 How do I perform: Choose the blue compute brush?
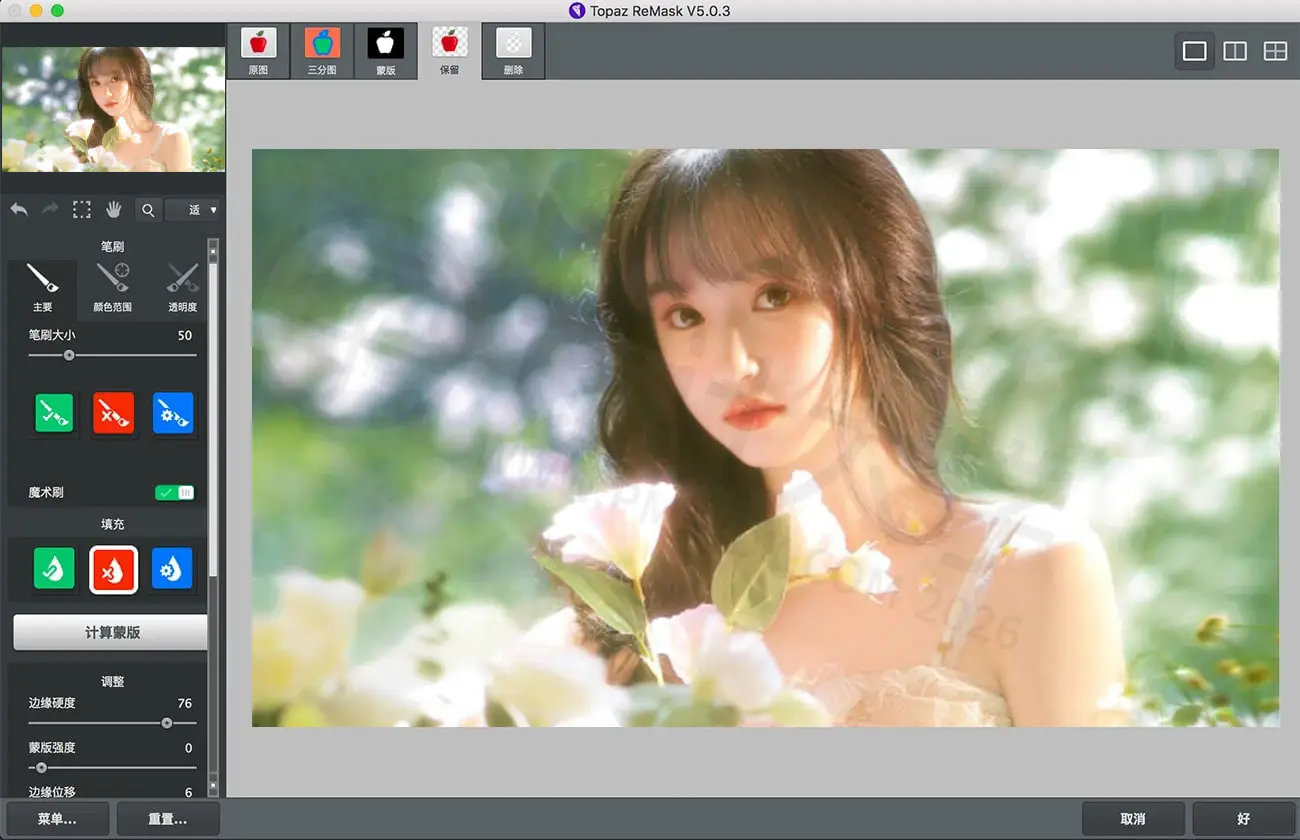(173, 413)
